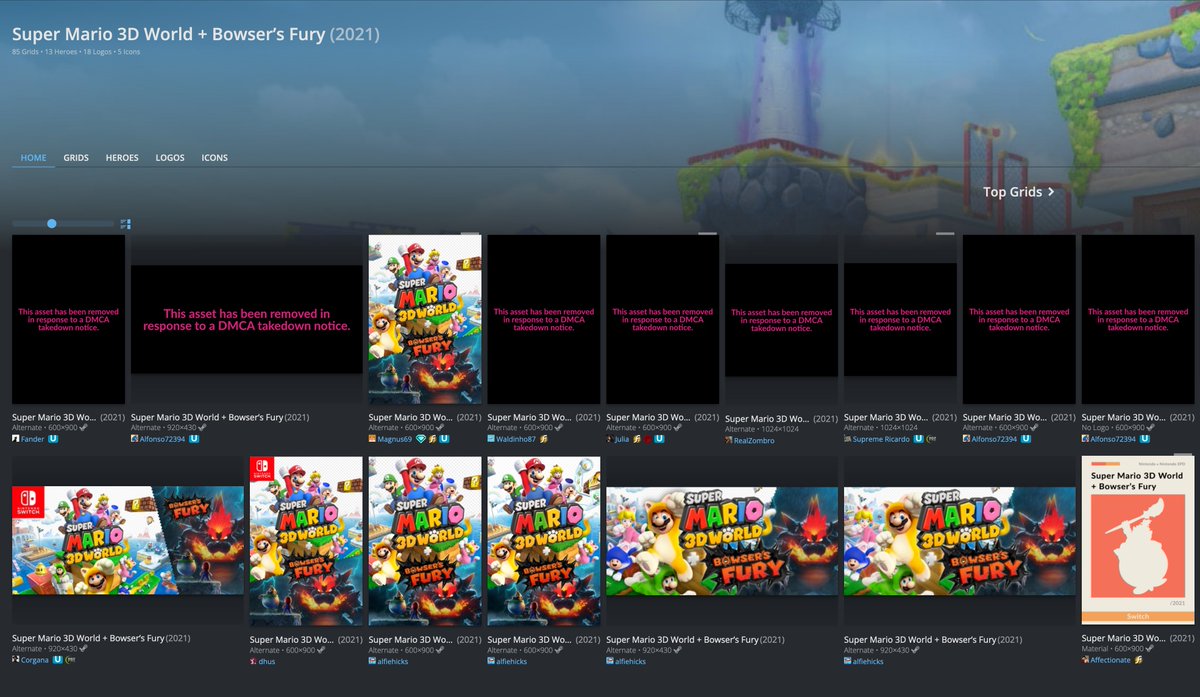Open Fander's removed grid thumbnail
The image size is (1200, 697).
coord(68,319)
